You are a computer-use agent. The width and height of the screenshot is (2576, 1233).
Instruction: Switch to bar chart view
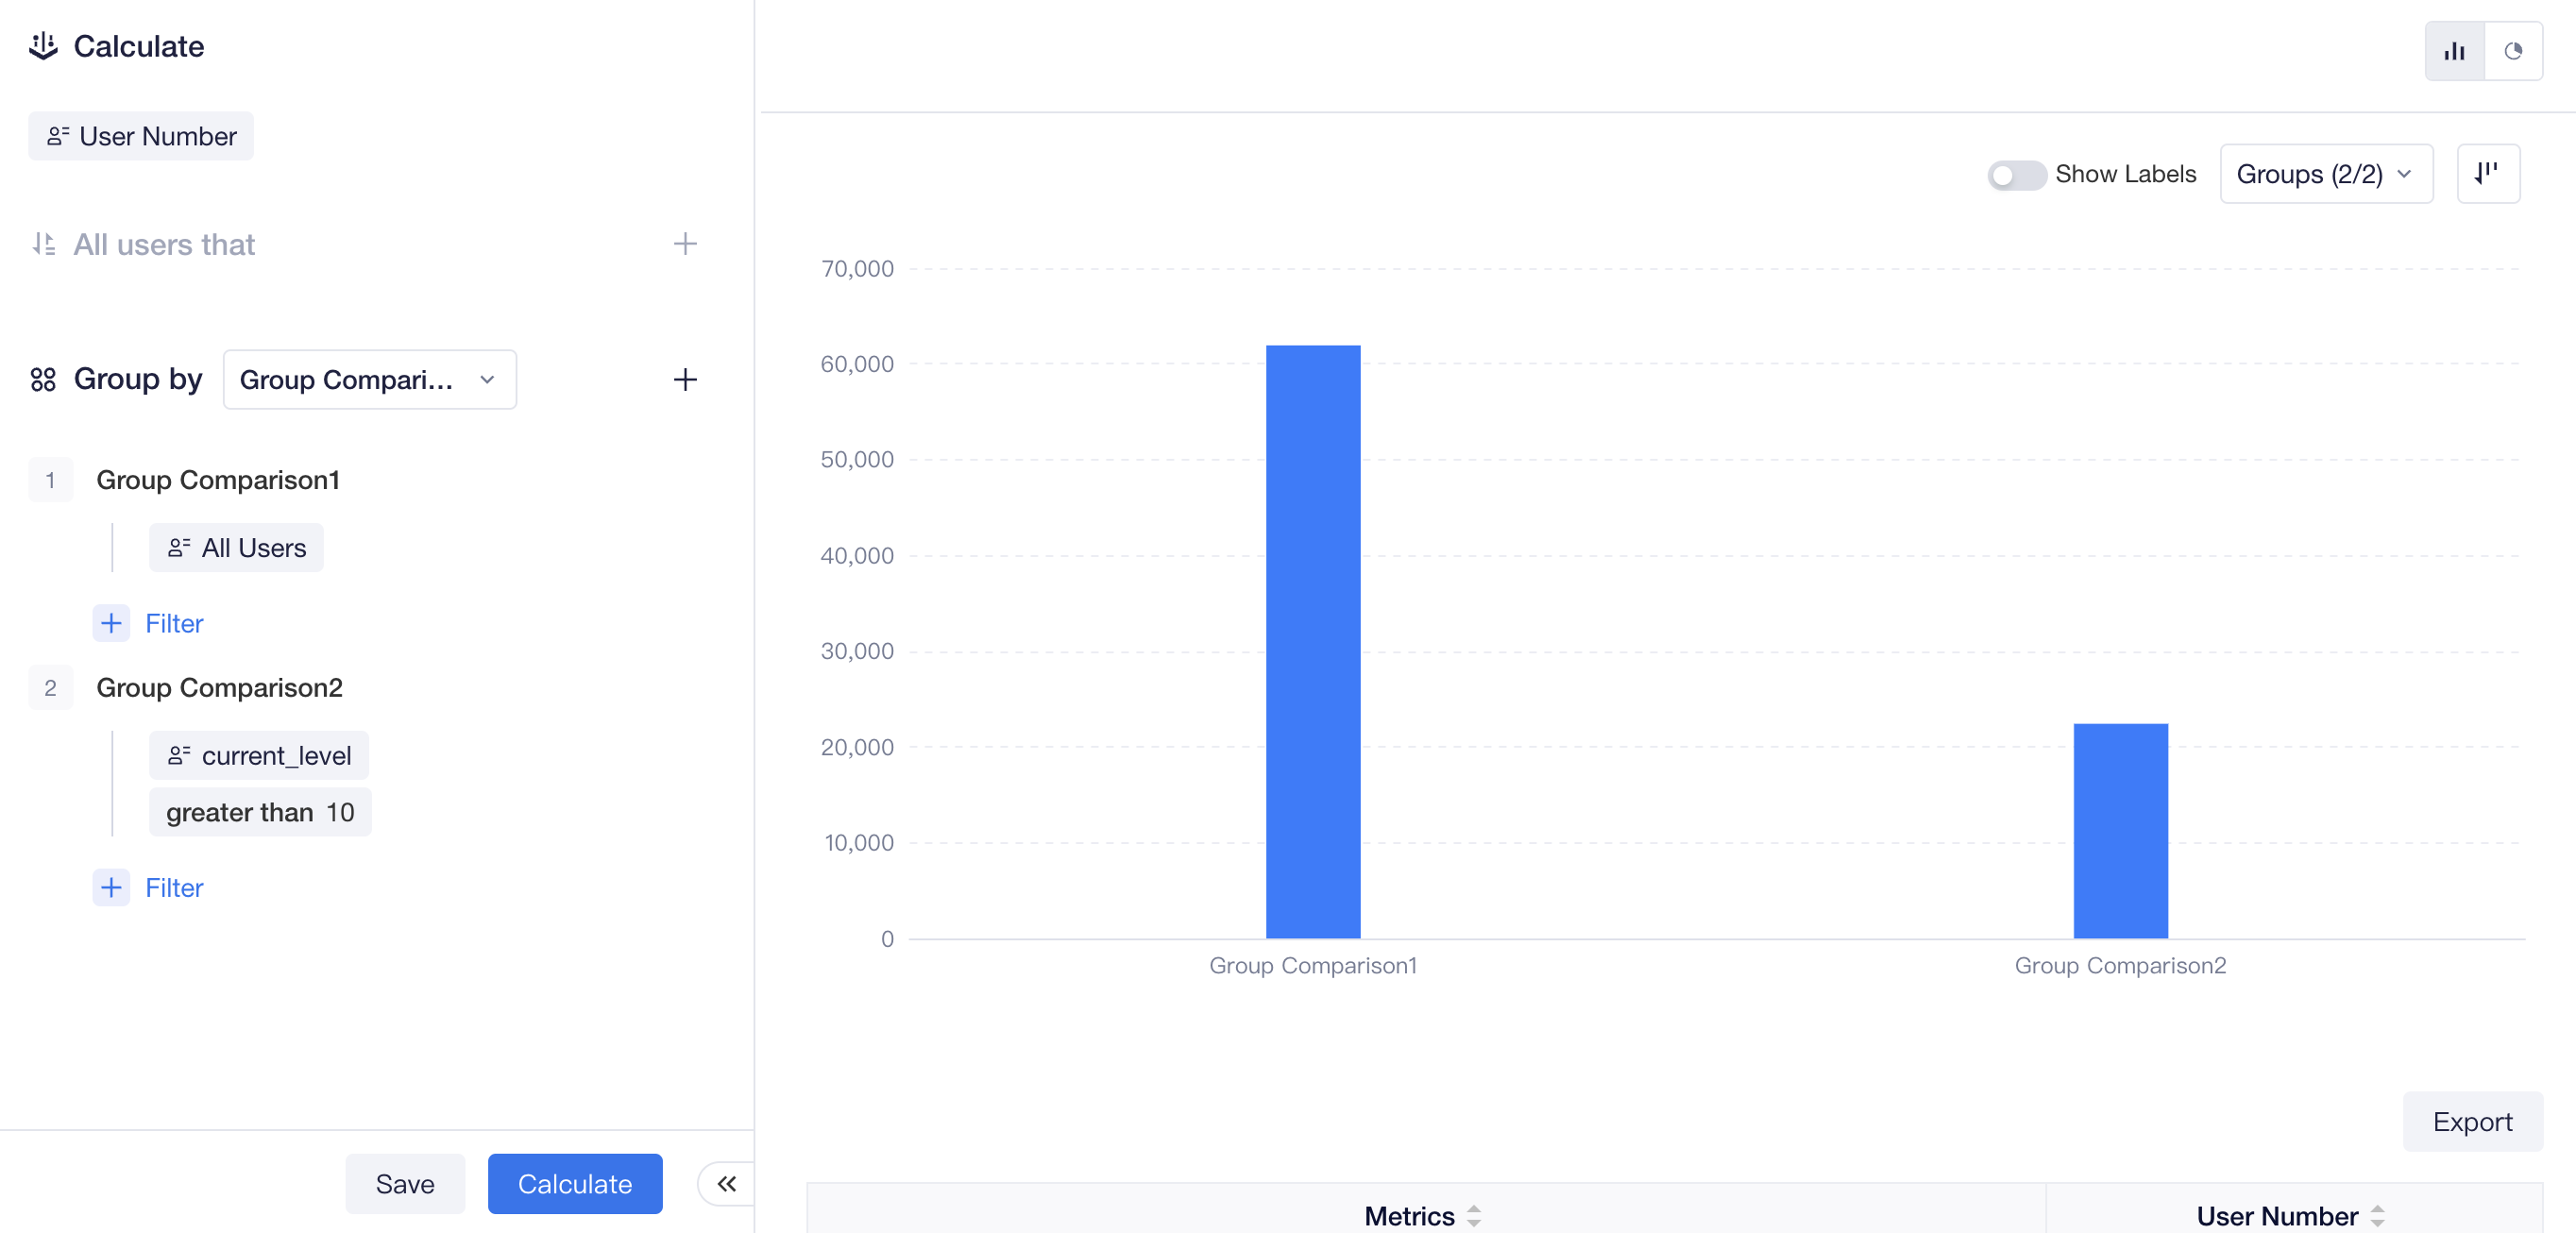click(x=2454, y=51)
